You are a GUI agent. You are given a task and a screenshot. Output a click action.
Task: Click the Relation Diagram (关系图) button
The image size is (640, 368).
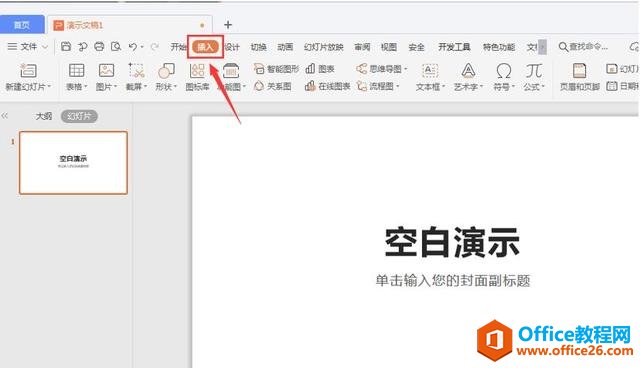(273, 86)
